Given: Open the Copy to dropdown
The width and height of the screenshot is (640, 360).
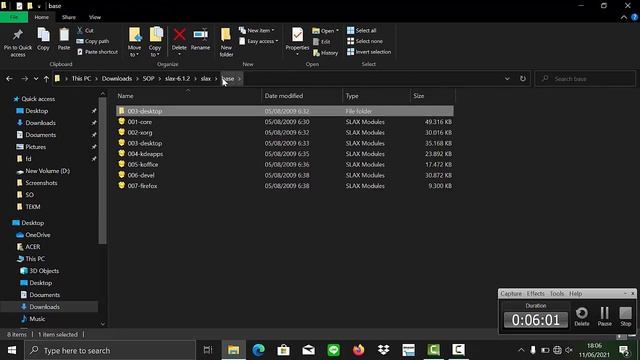Looking at the screenshot, I should point(155,42).
